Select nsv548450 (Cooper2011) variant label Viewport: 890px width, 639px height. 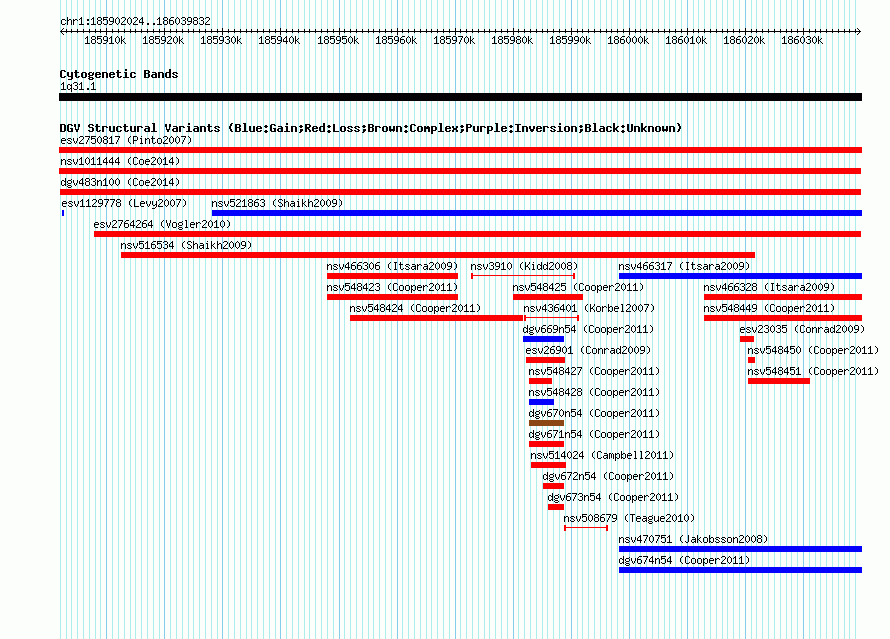(x=813, y=350)
